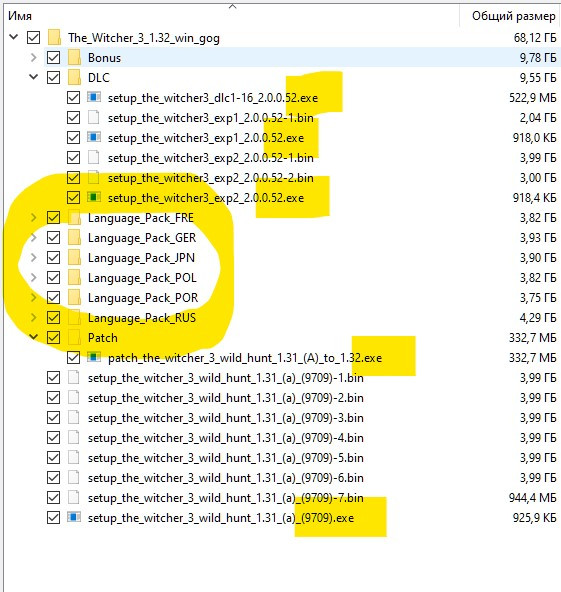Expand the Language_Pack_POL folder
This screenshot has height=592, width=561.
[x=34, y=278]
